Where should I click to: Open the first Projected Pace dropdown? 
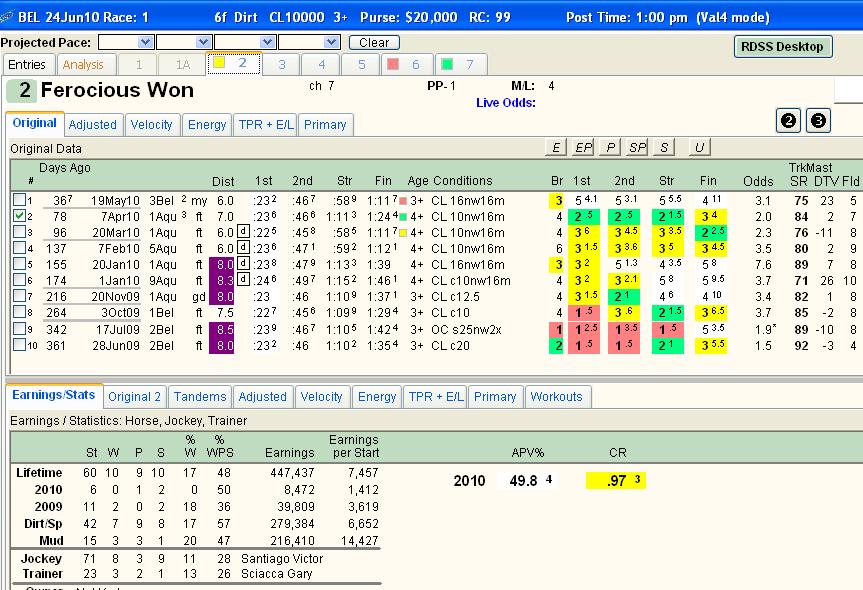(x=145, y=42)
